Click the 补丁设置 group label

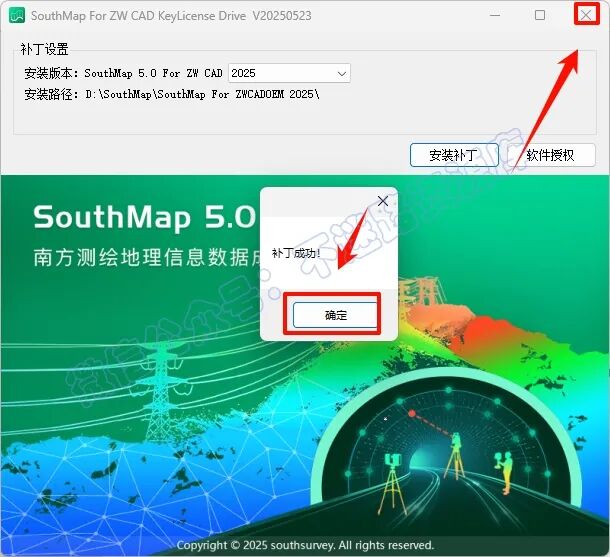[x=44, y=49]
